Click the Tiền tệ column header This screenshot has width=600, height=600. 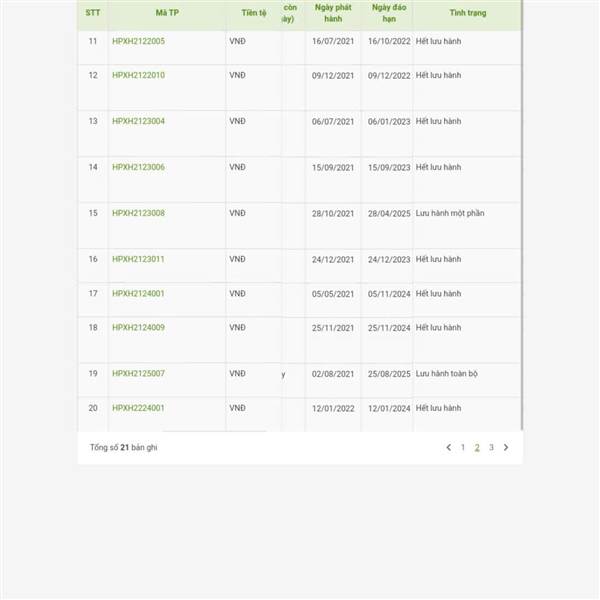254,13
